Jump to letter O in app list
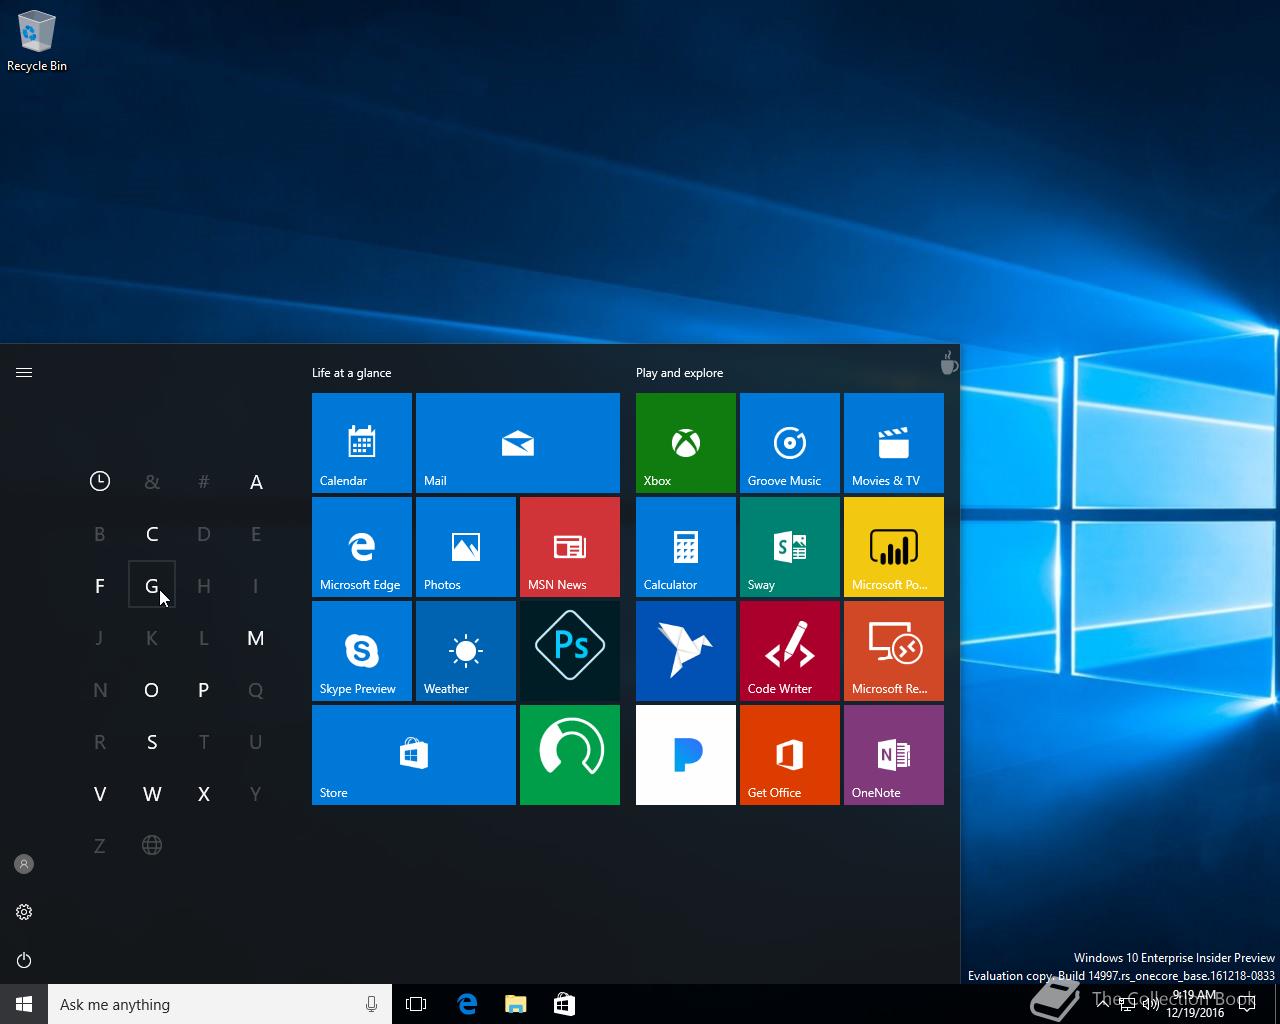1280x1024 pixels. [x=152, y=690]
